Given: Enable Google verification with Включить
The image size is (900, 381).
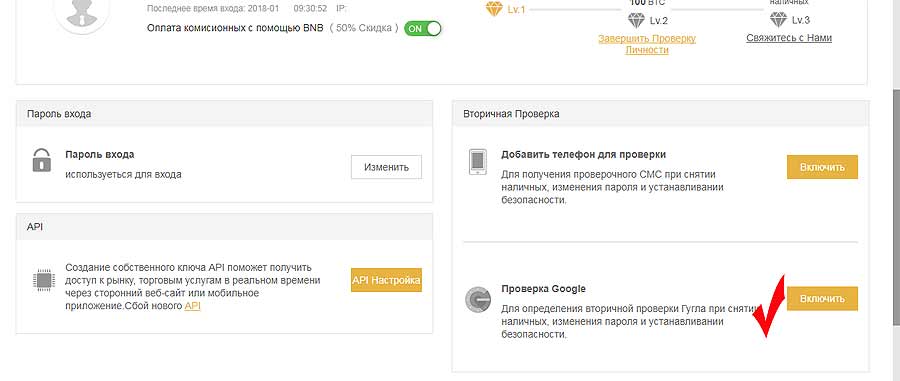Looking at the screenshot, I should click(822, 298).
